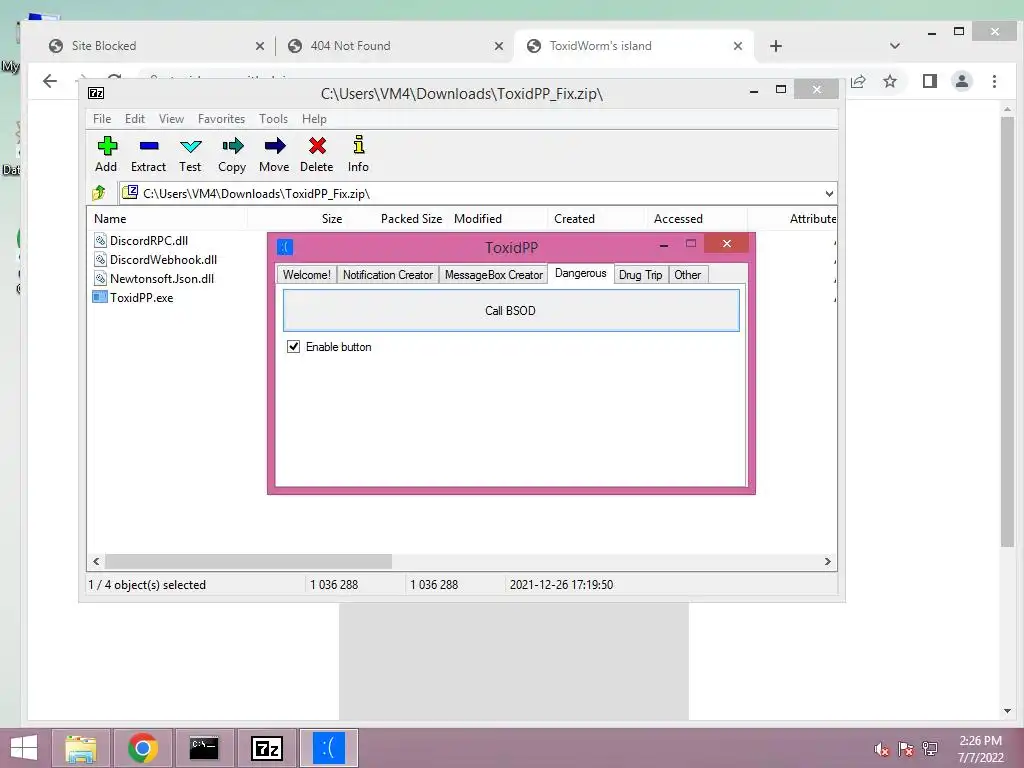The image size is (1024, 768).
Task: Open the File menu in 7-Zip
Action: point(102,119)
